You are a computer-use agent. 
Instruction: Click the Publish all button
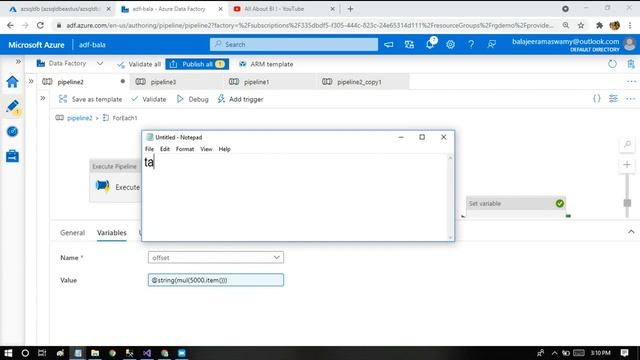point(197,64)
